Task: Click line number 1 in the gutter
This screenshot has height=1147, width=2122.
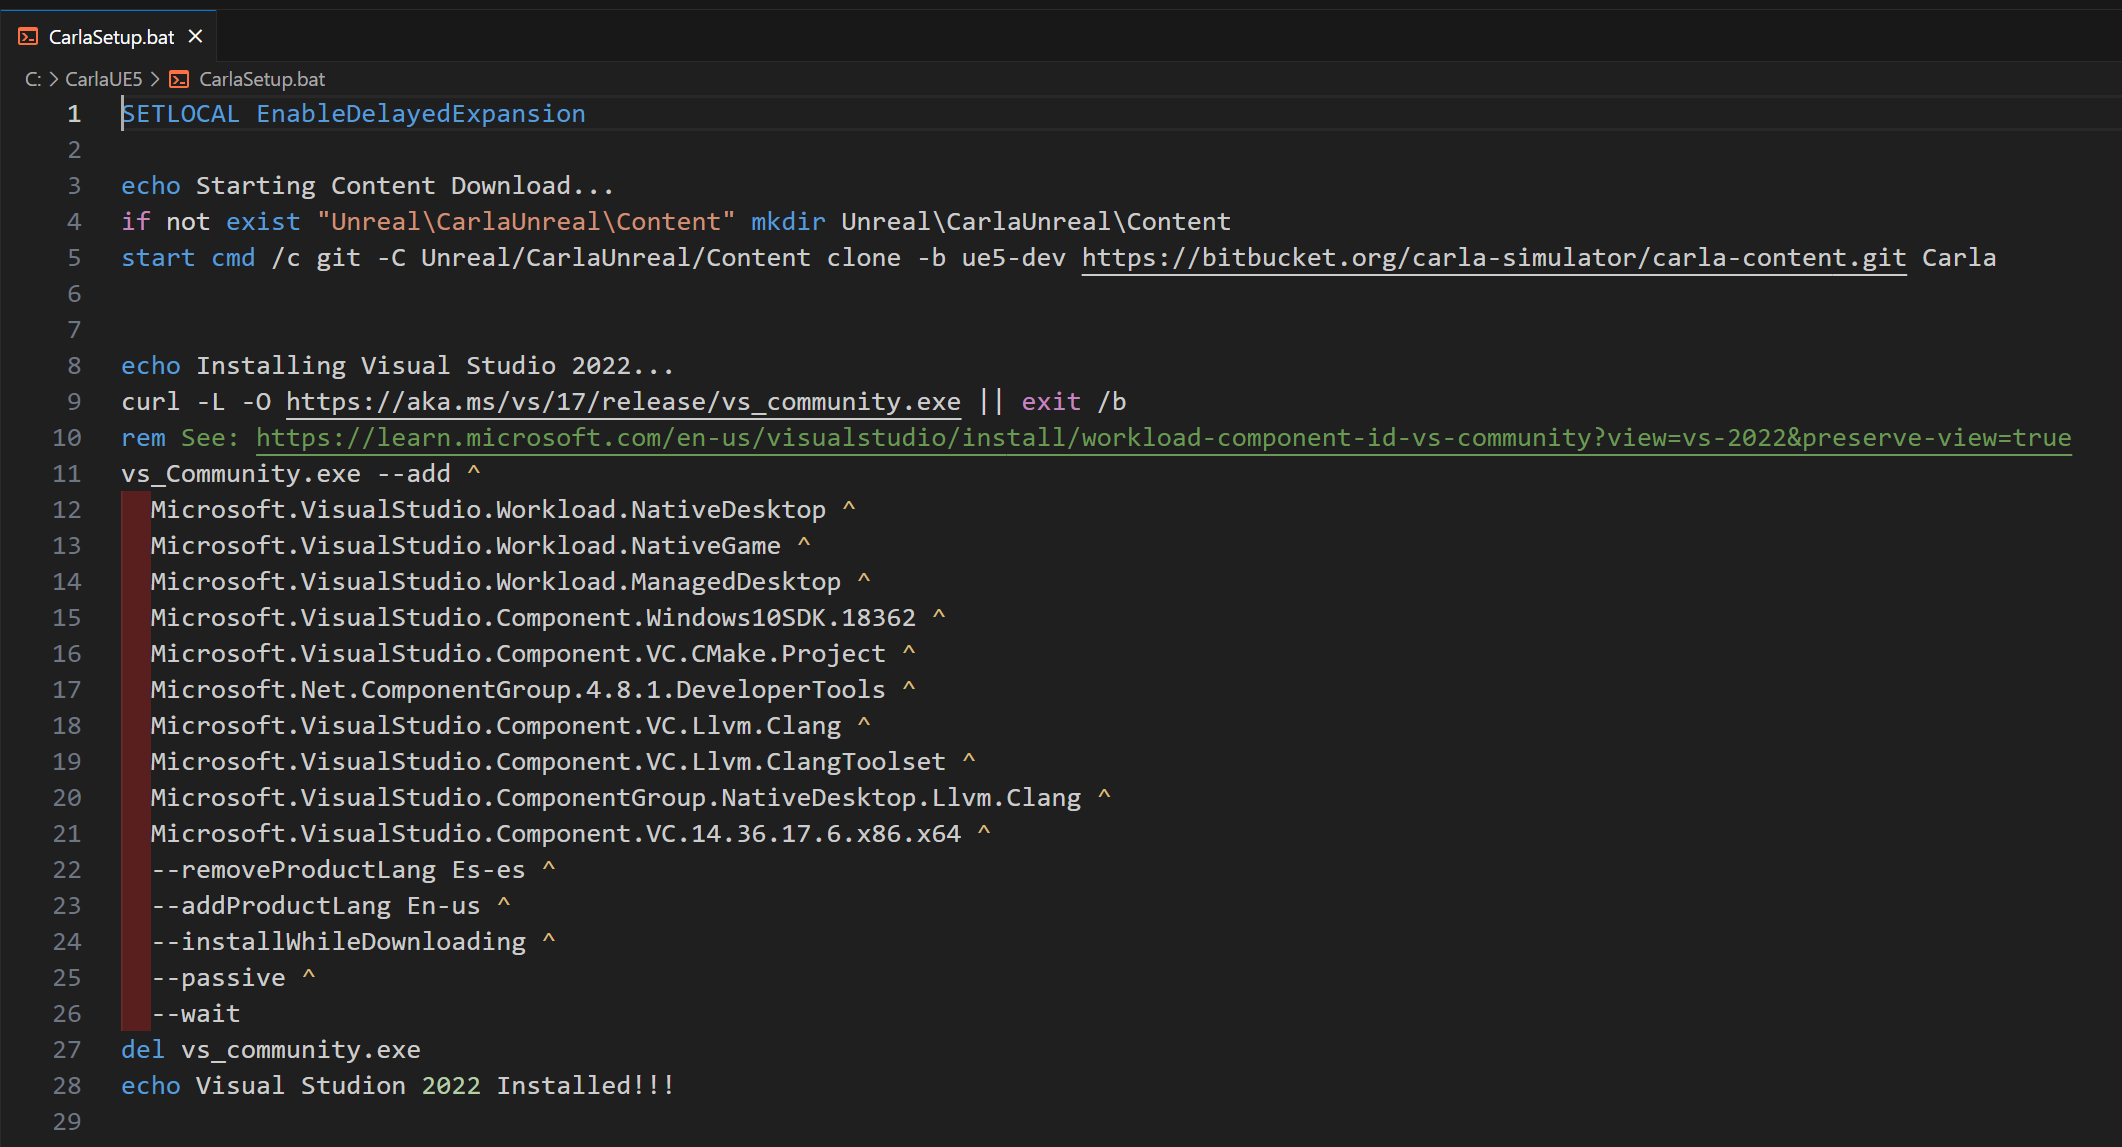Action: (x=74, y=114)
